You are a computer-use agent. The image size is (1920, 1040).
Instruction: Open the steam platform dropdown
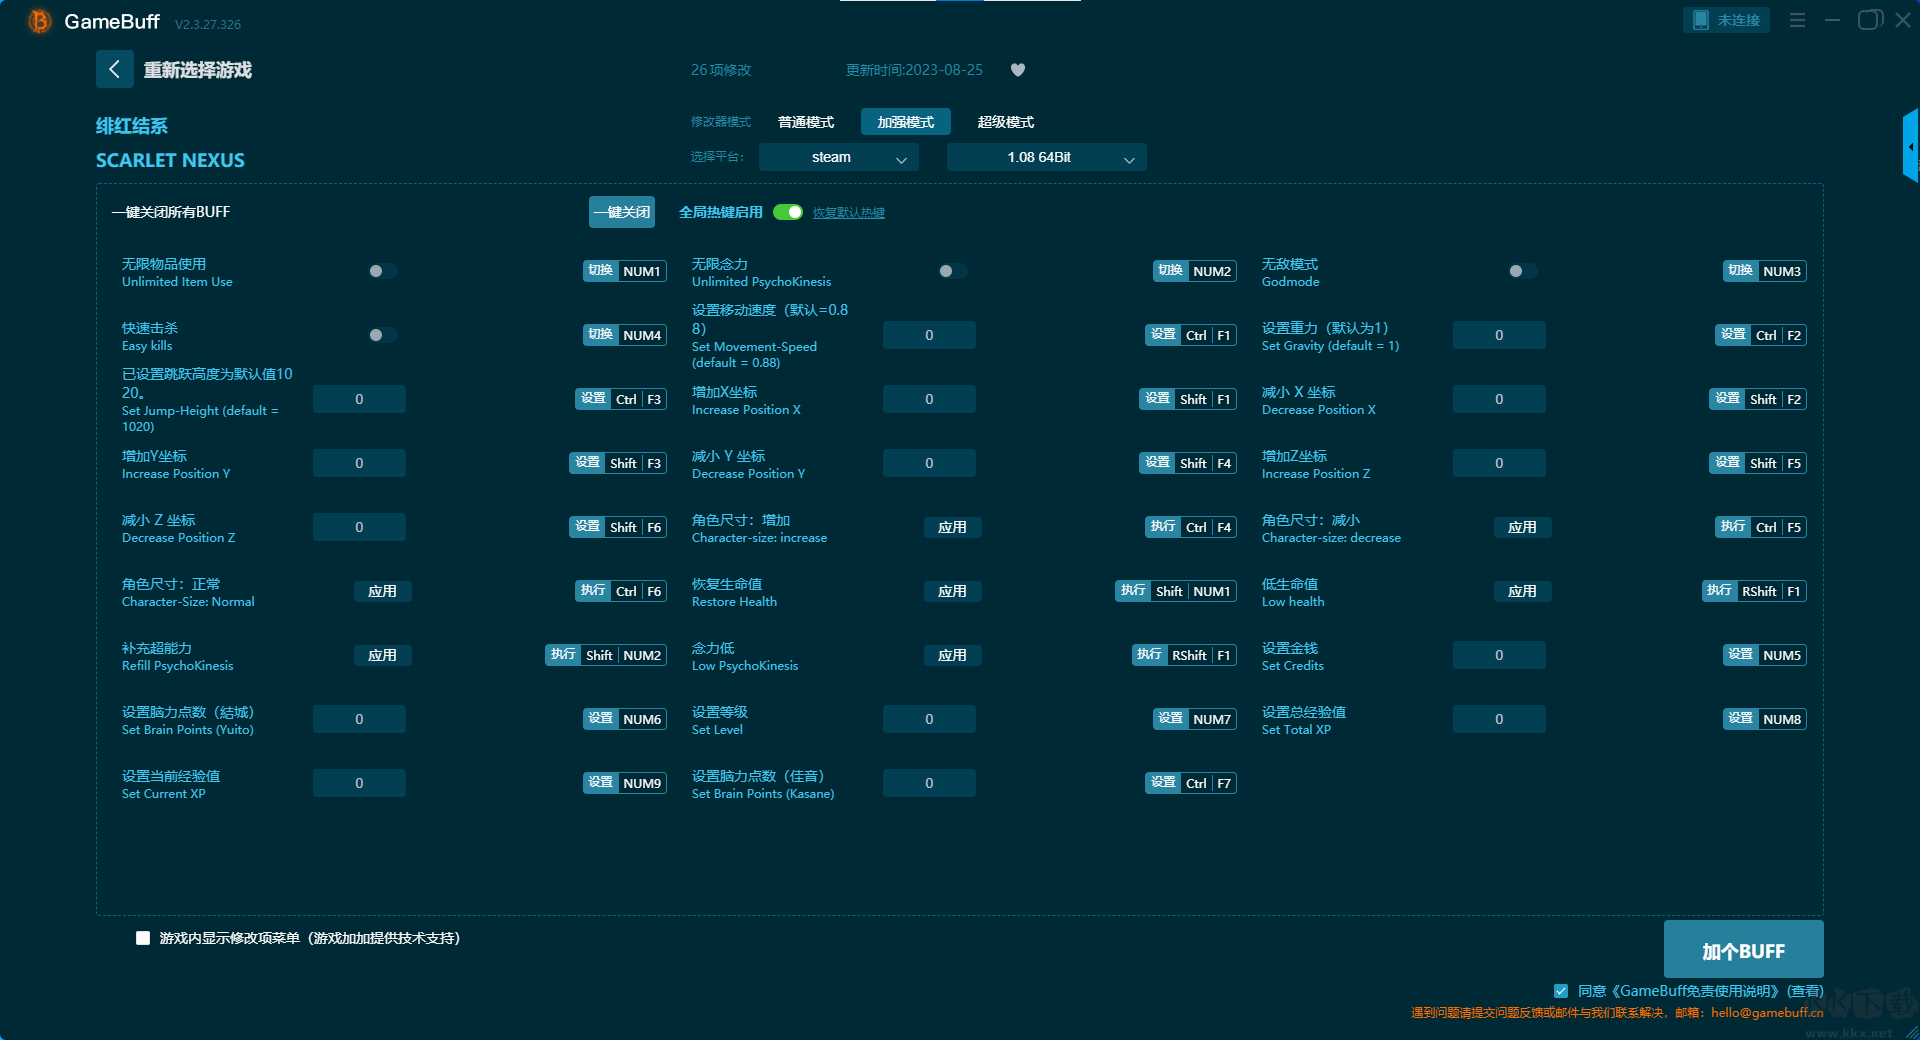[x=838, y=157]
